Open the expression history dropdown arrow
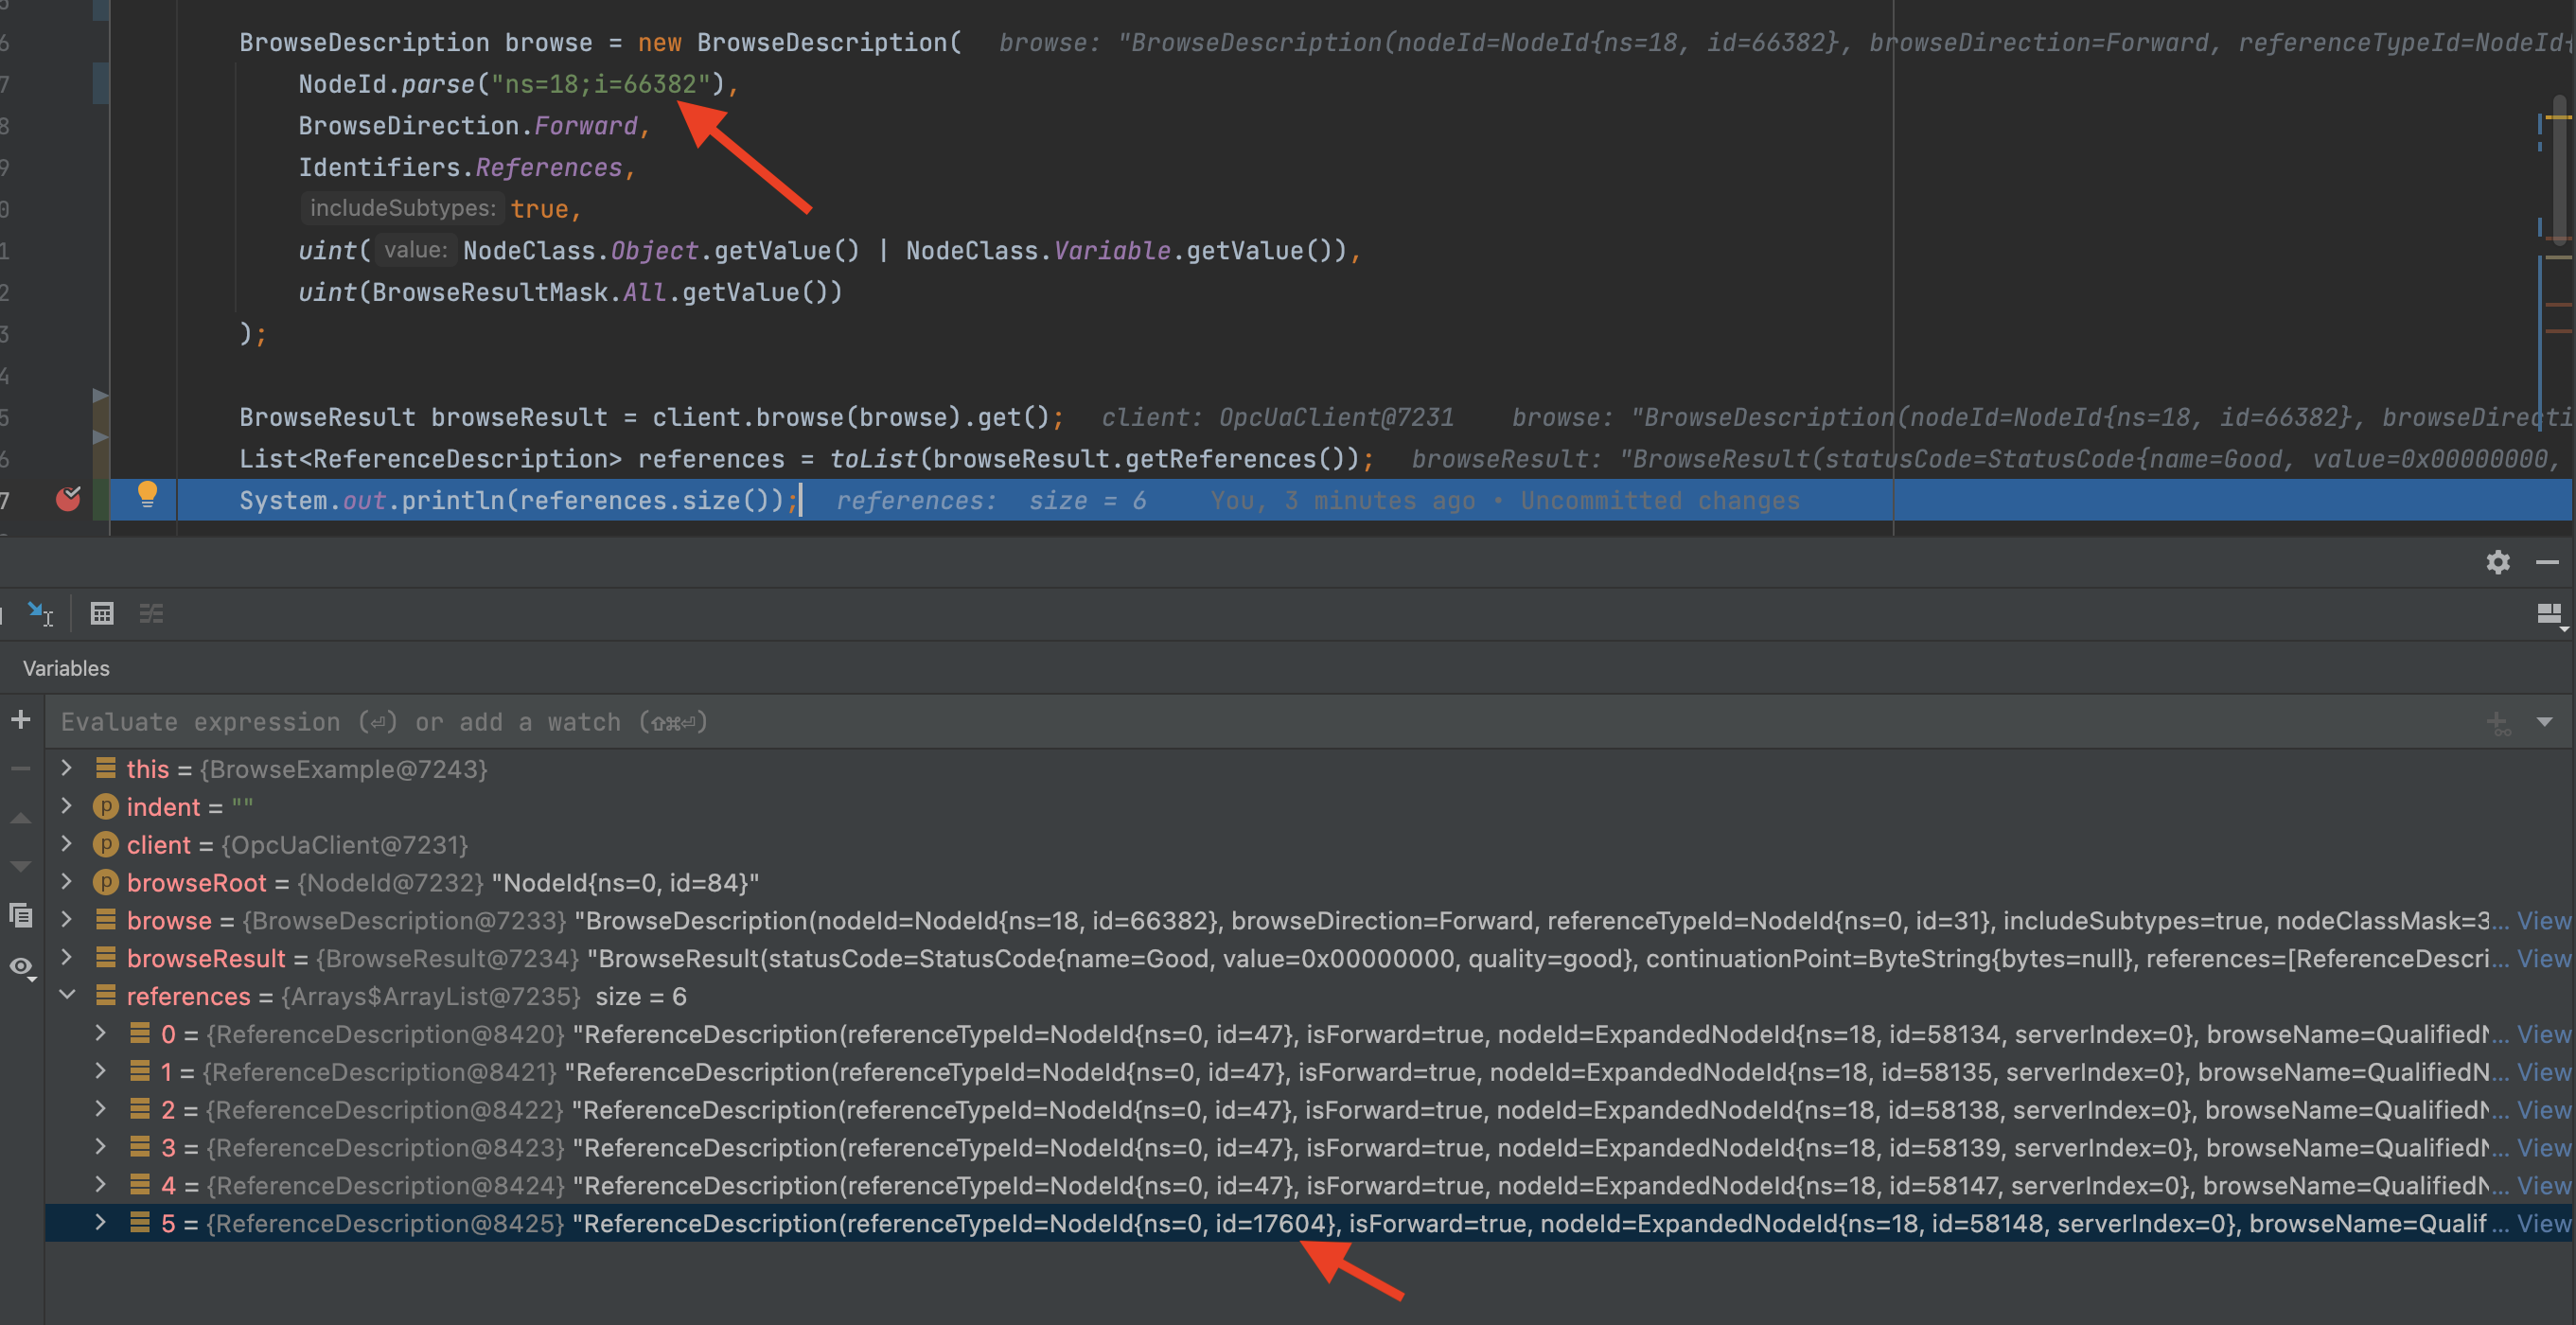 [2545, 721]
